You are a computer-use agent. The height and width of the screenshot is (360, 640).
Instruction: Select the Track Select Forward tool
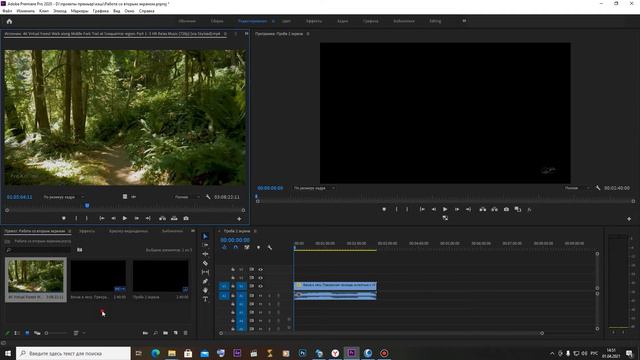point(205,245)
